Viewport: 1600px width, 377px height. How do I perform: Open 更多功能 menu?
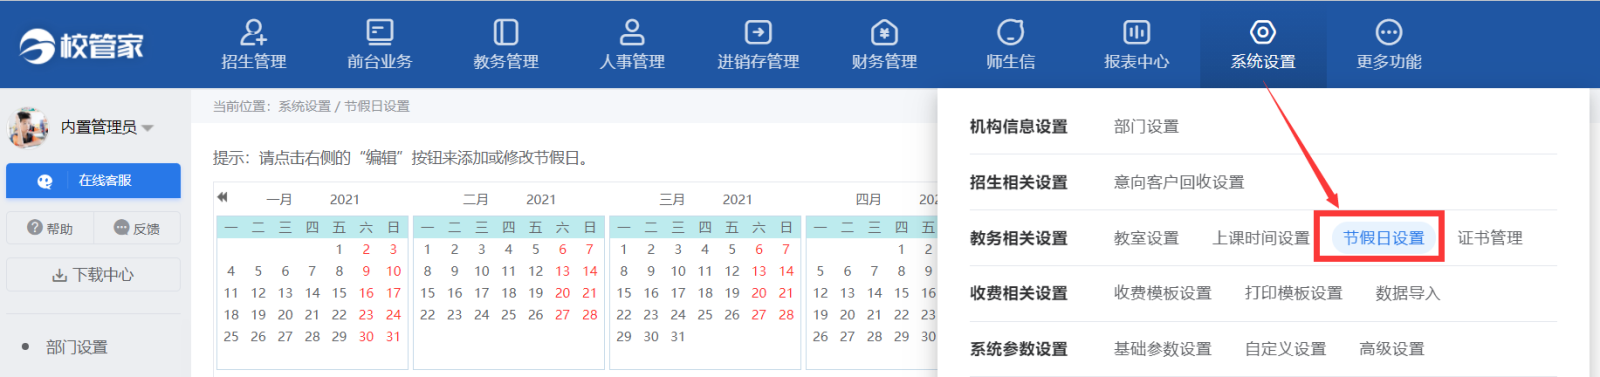1389,45
